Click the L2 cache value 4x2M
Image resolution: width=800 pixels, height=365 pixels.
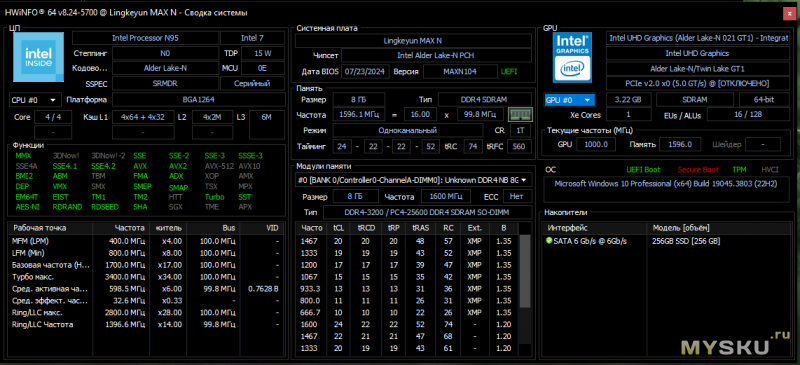coord(211,117)
